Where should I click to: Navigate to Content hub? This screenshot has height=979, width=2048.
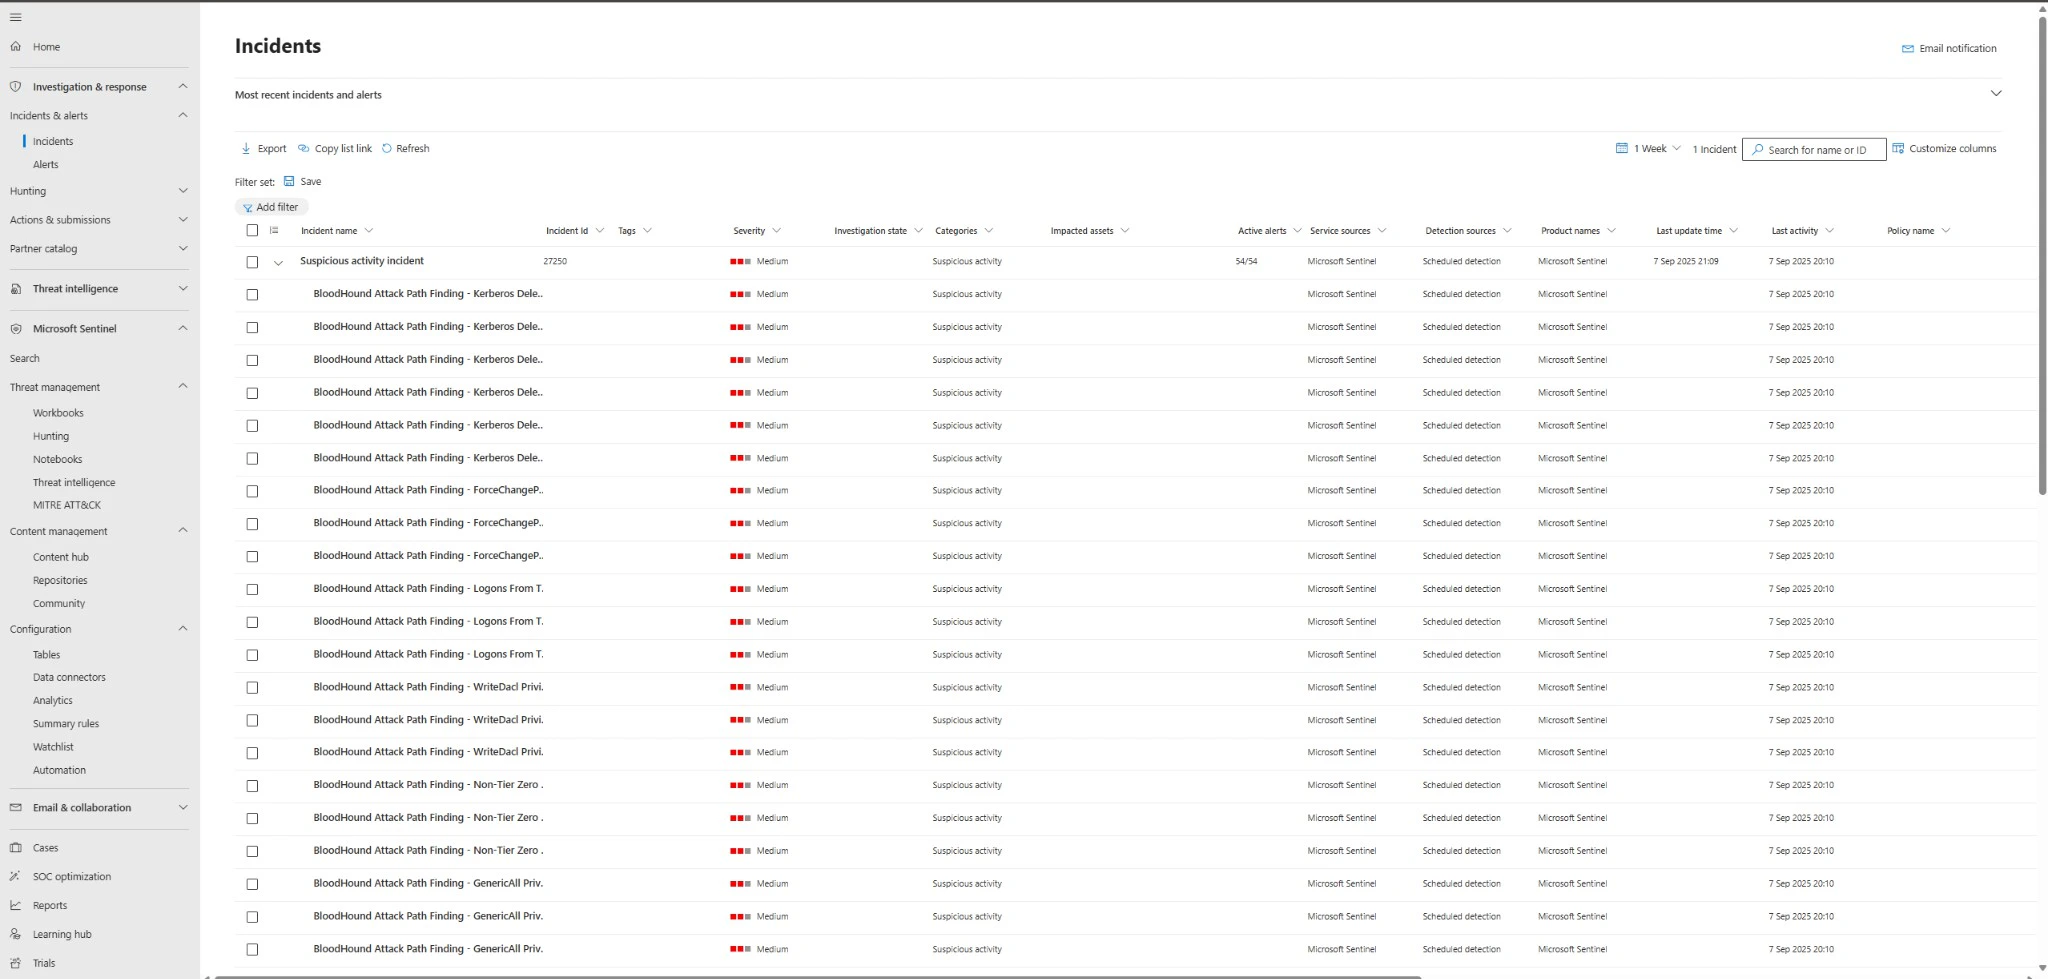click(x=60, y=557)
